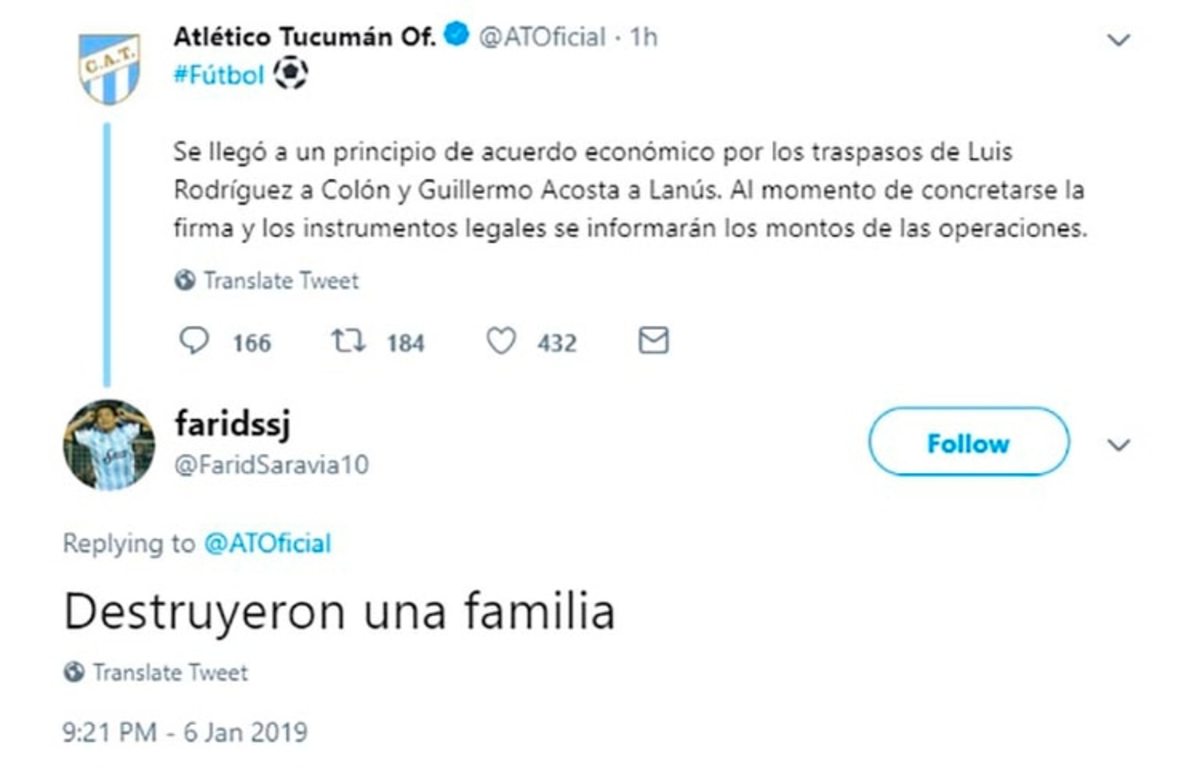Click globe icon beside reply's Translate Tweet

(74, 673)
